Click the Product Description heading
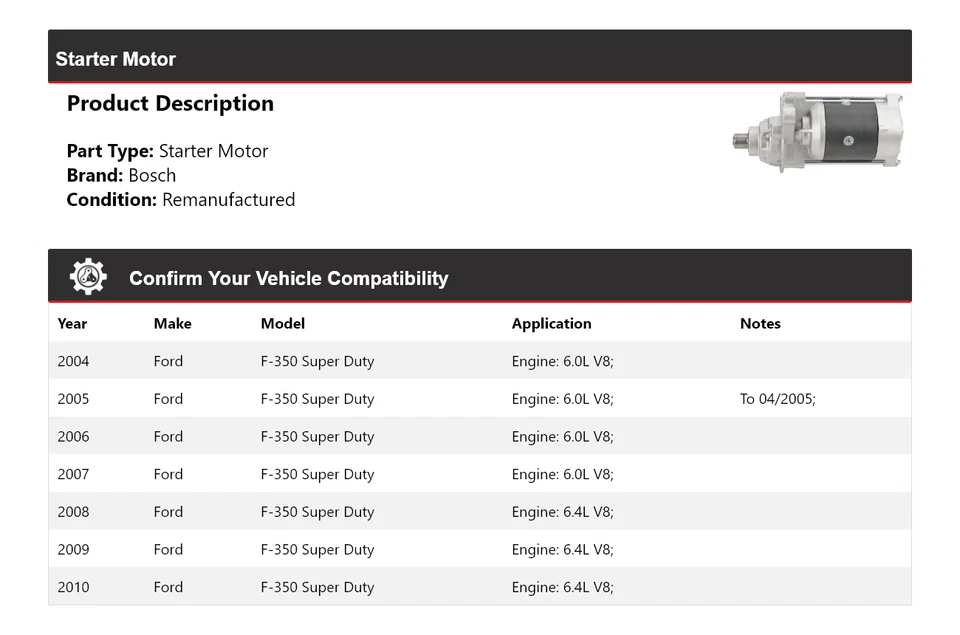This screenshot has height=635, width=960. pos(170,103)
